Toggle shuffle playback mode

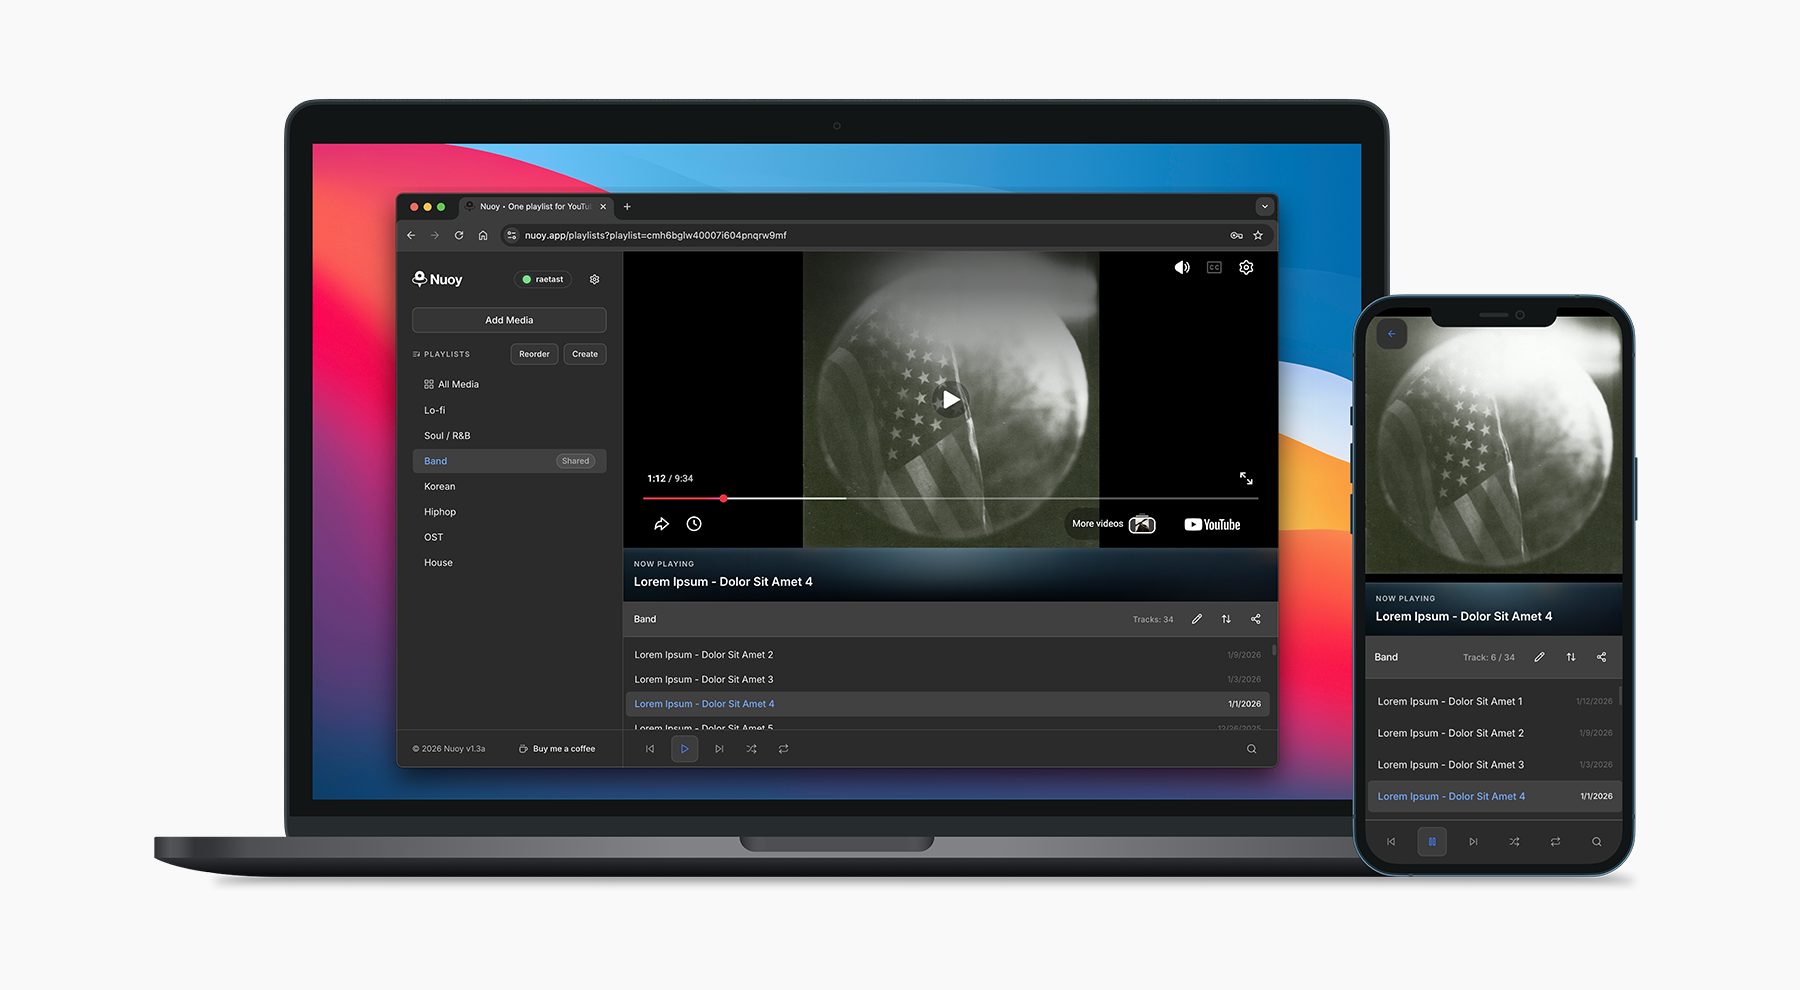click(x=751, y=748)
